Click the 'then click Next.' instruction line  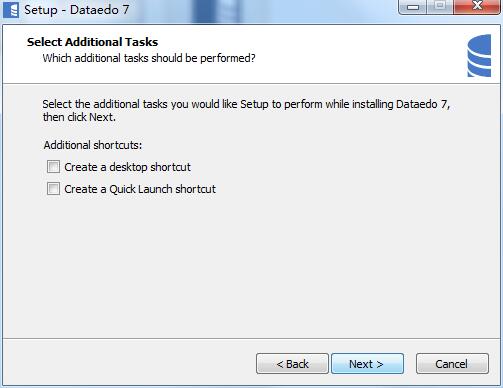point(79,117)
